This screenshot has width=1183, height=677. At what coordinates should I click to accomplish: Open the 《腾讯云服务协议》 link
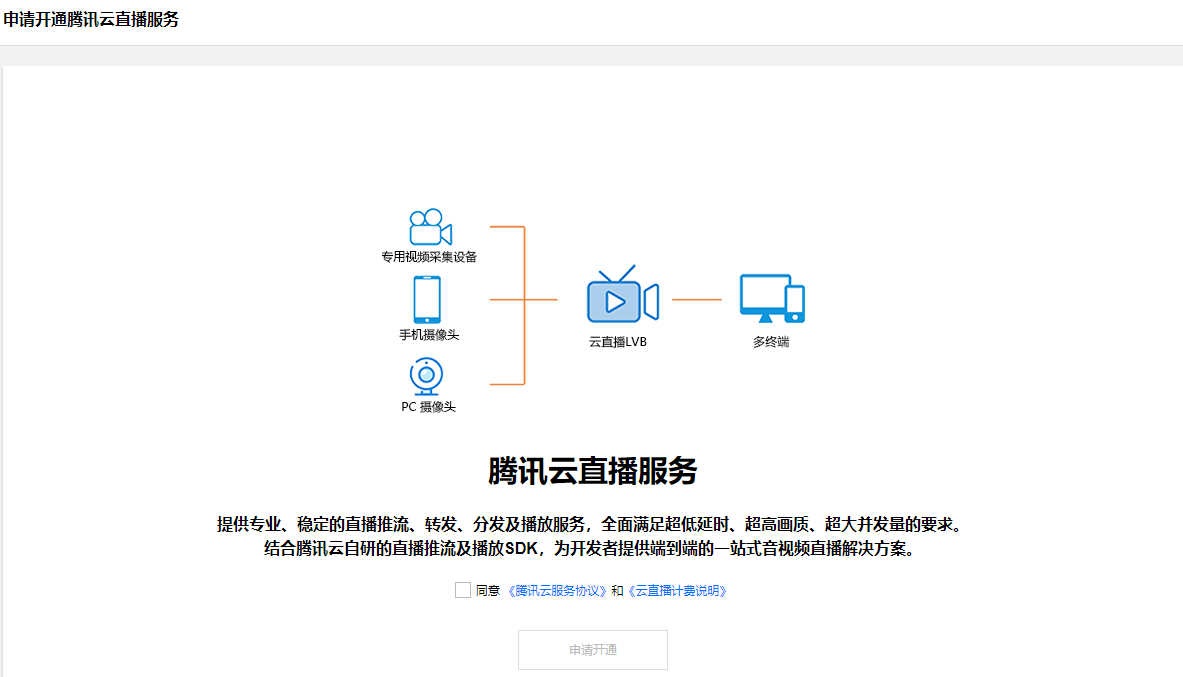click(557, 591)
